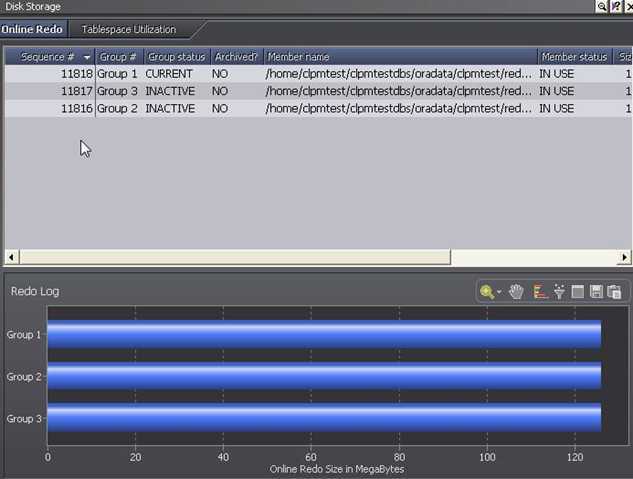Click member name path in Group 1 row
The width and height of the screenshot is (633, 479).
pos(398,74)
